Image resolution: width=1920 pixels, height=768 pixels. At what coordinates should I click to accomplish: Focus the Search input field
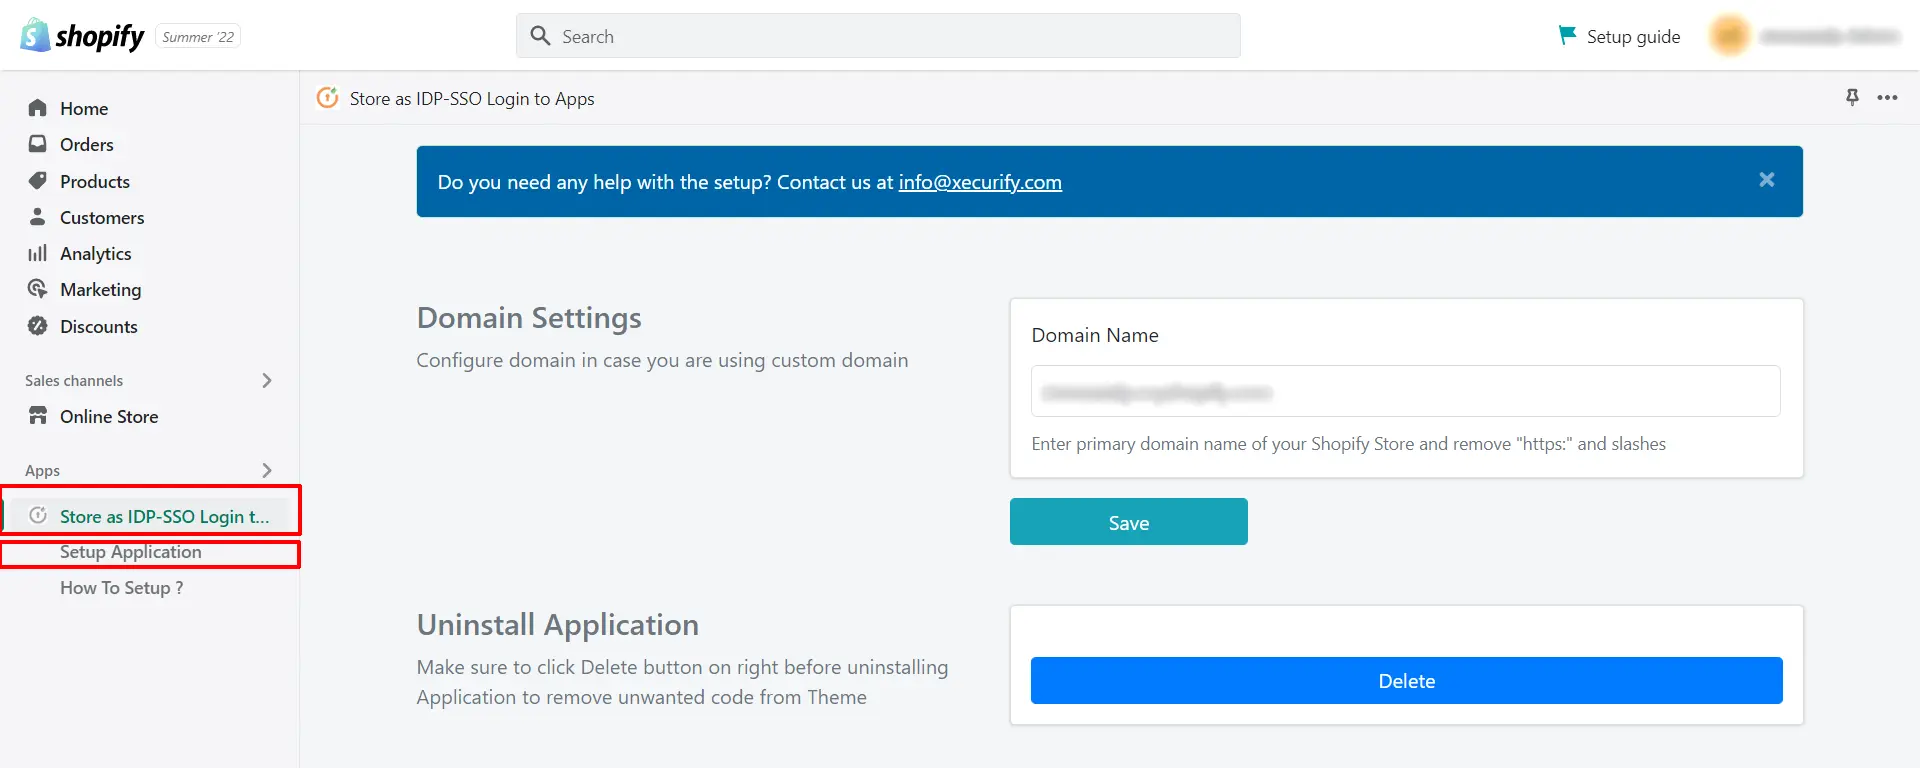click(878, 36)
